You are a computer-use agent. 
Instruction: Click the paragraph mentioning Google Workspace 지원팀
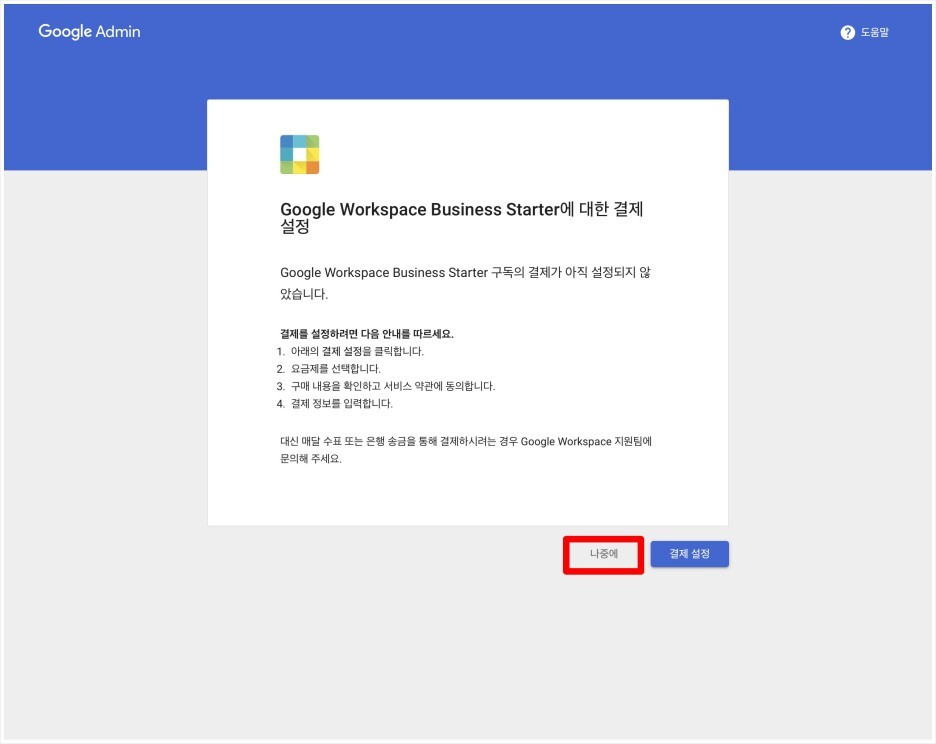(466, 450)
